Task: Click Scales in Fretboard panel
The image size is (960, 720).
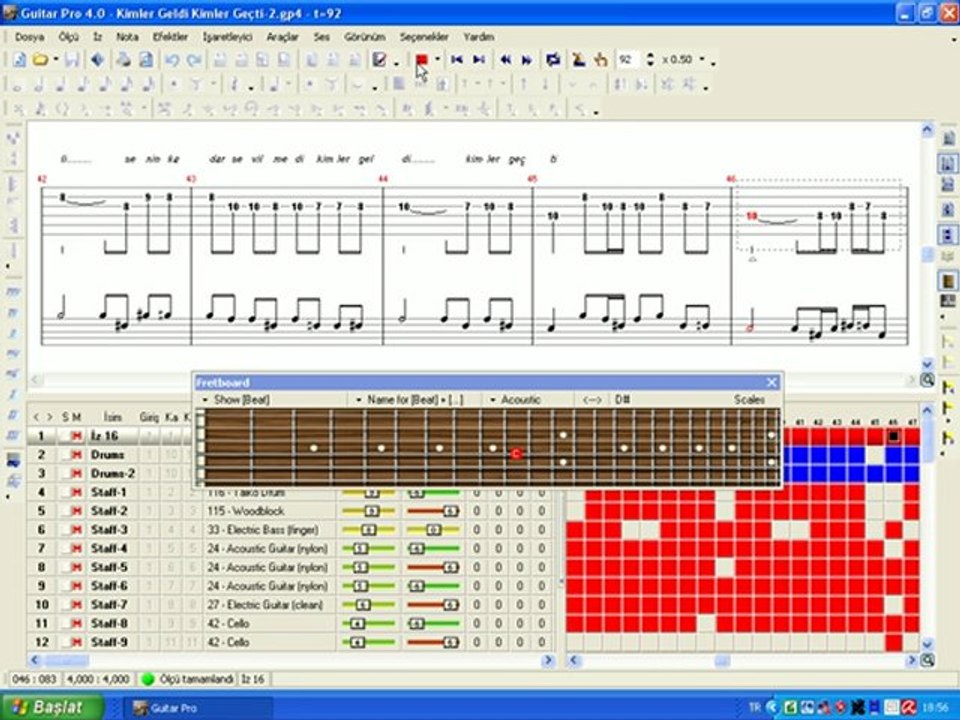Action: pyautogui.click(x=749, y=400)
